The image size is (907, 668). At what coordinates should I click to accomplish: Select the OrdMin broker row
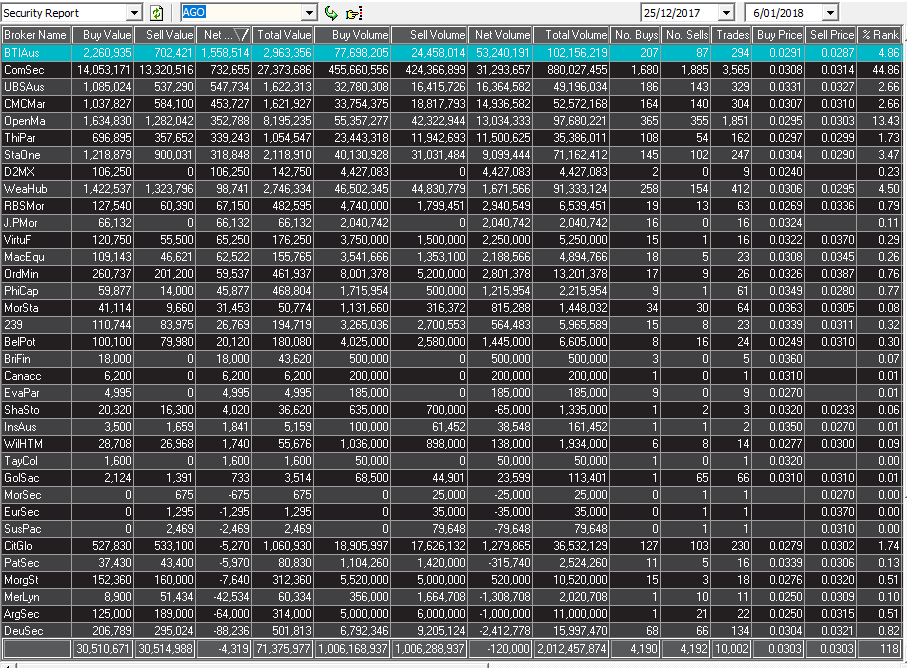452,274
